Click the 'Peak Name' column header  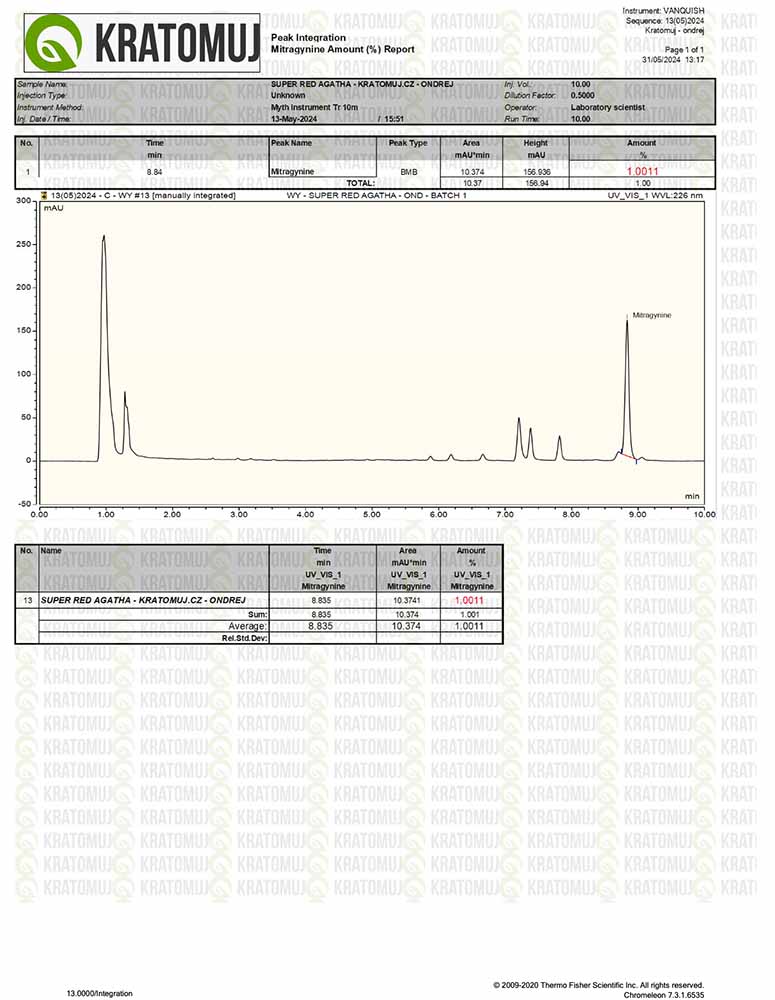pos(292,143)
